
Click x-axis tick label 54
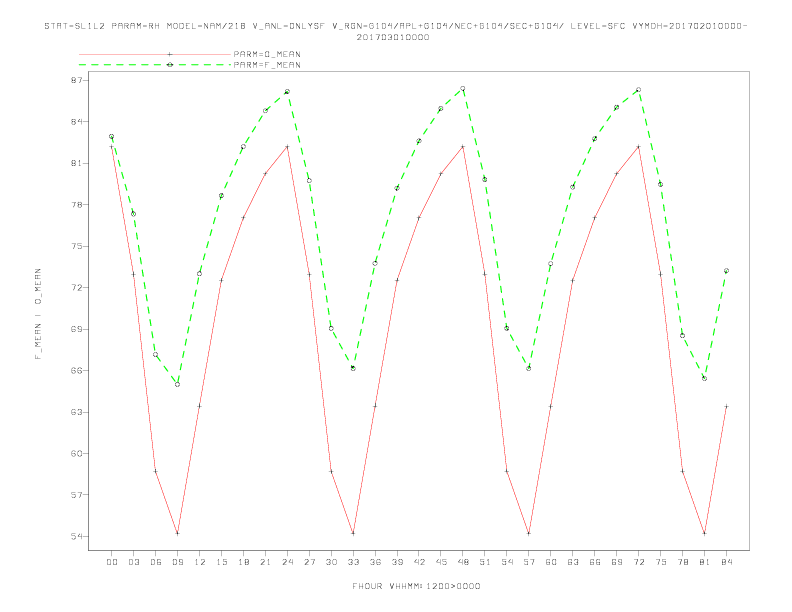coord(507,562)
